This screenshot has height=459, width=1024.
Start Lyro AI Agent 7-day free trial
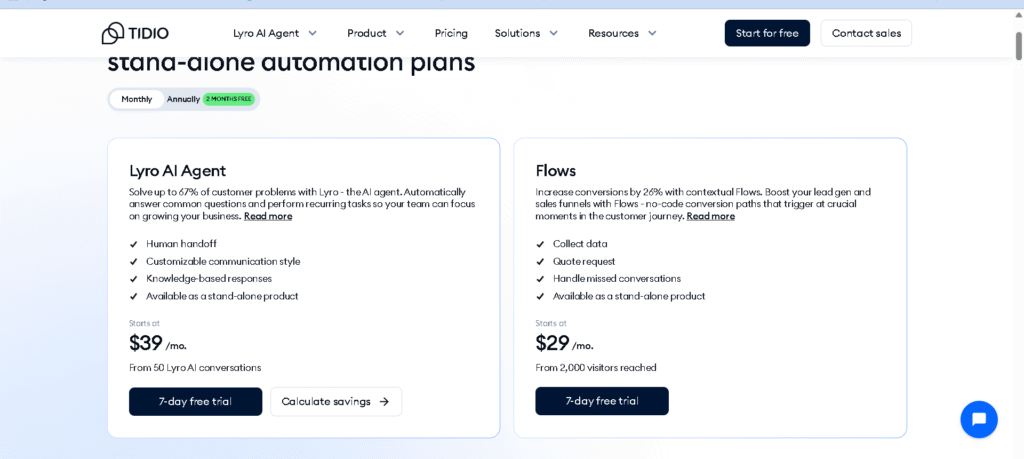pos(195,402)
